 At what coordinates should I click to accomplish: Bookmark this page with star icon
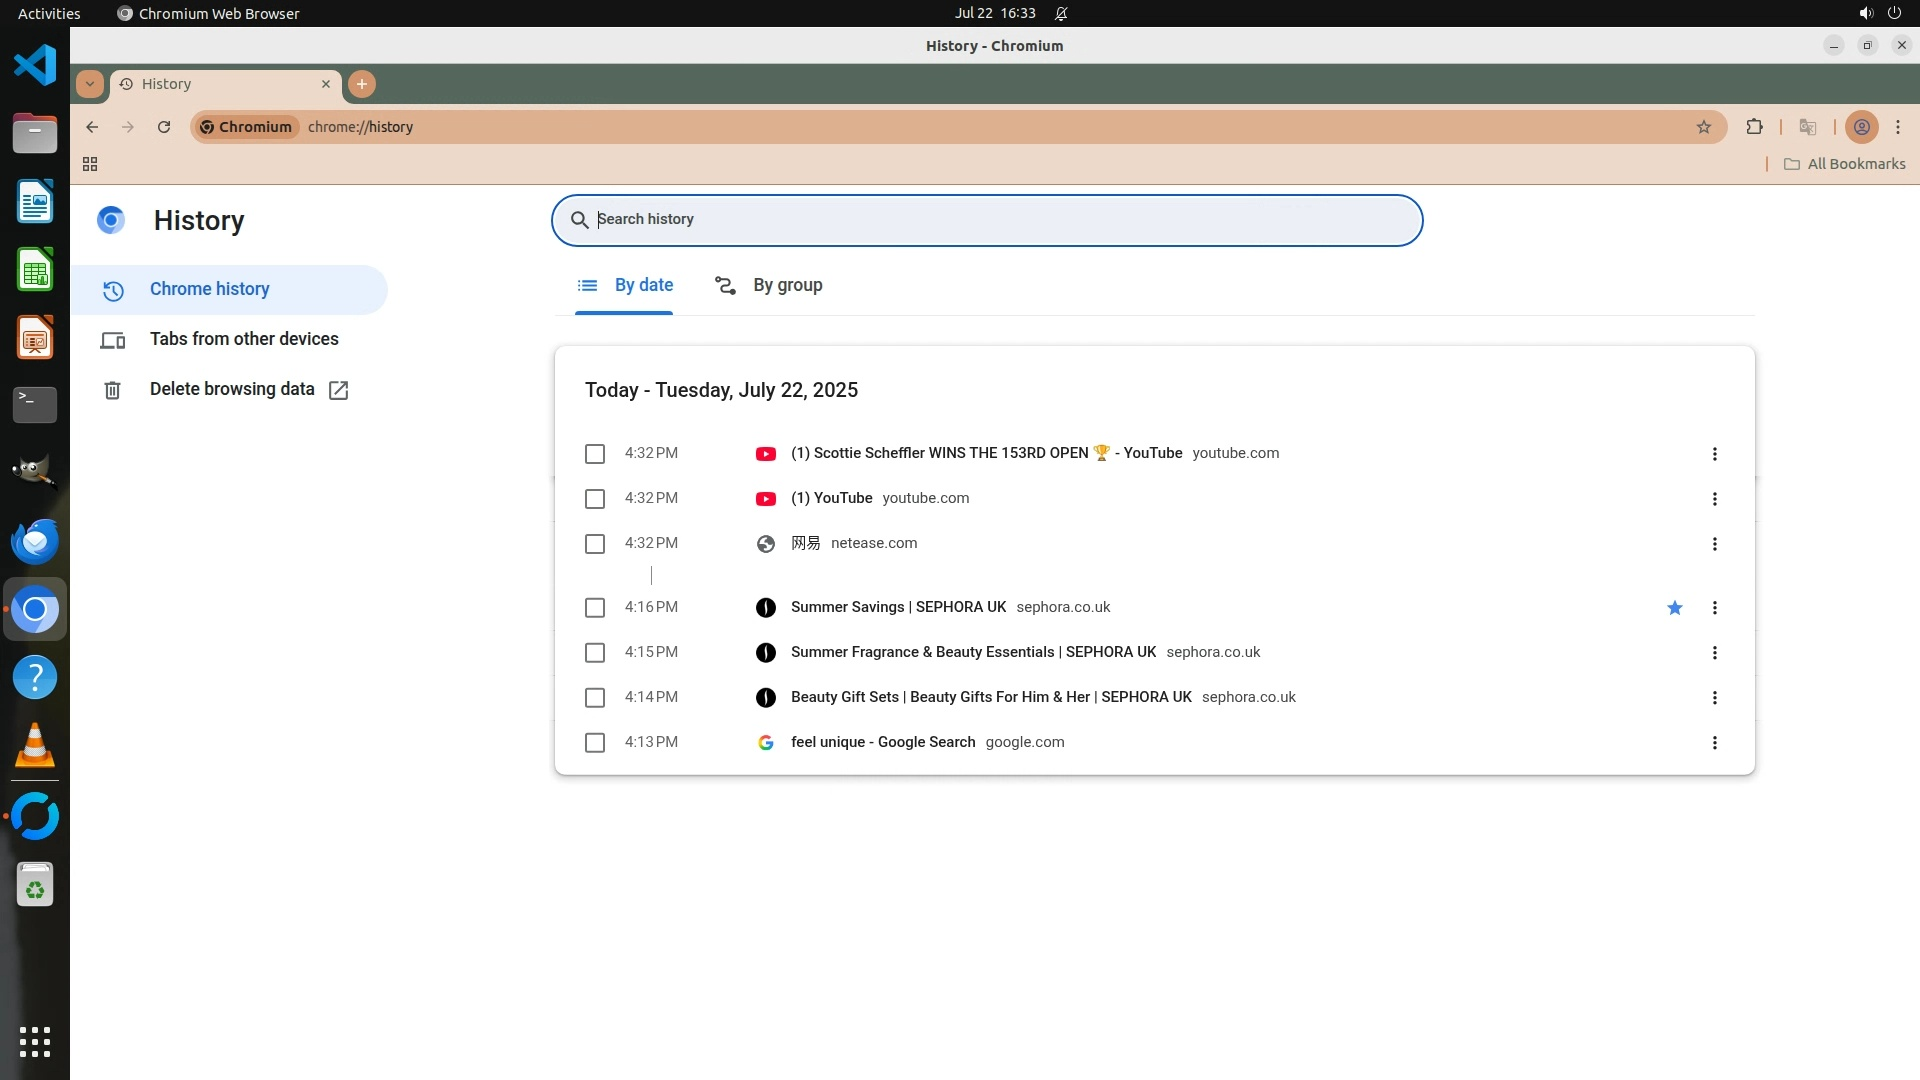pyautogui.click(x=1704, y=127)
